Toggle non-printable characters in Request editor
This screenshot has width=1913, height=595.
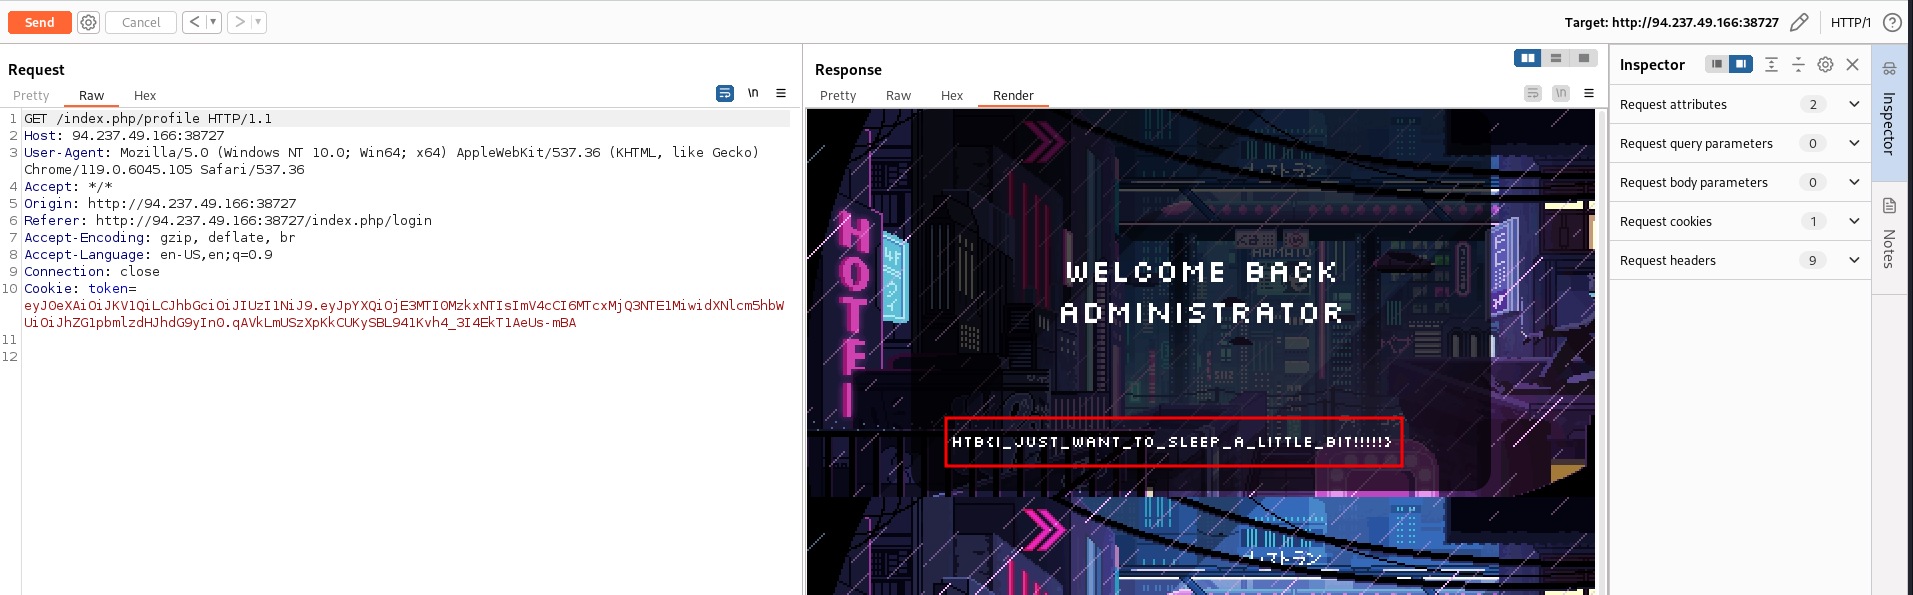click(x=753, y=93)
